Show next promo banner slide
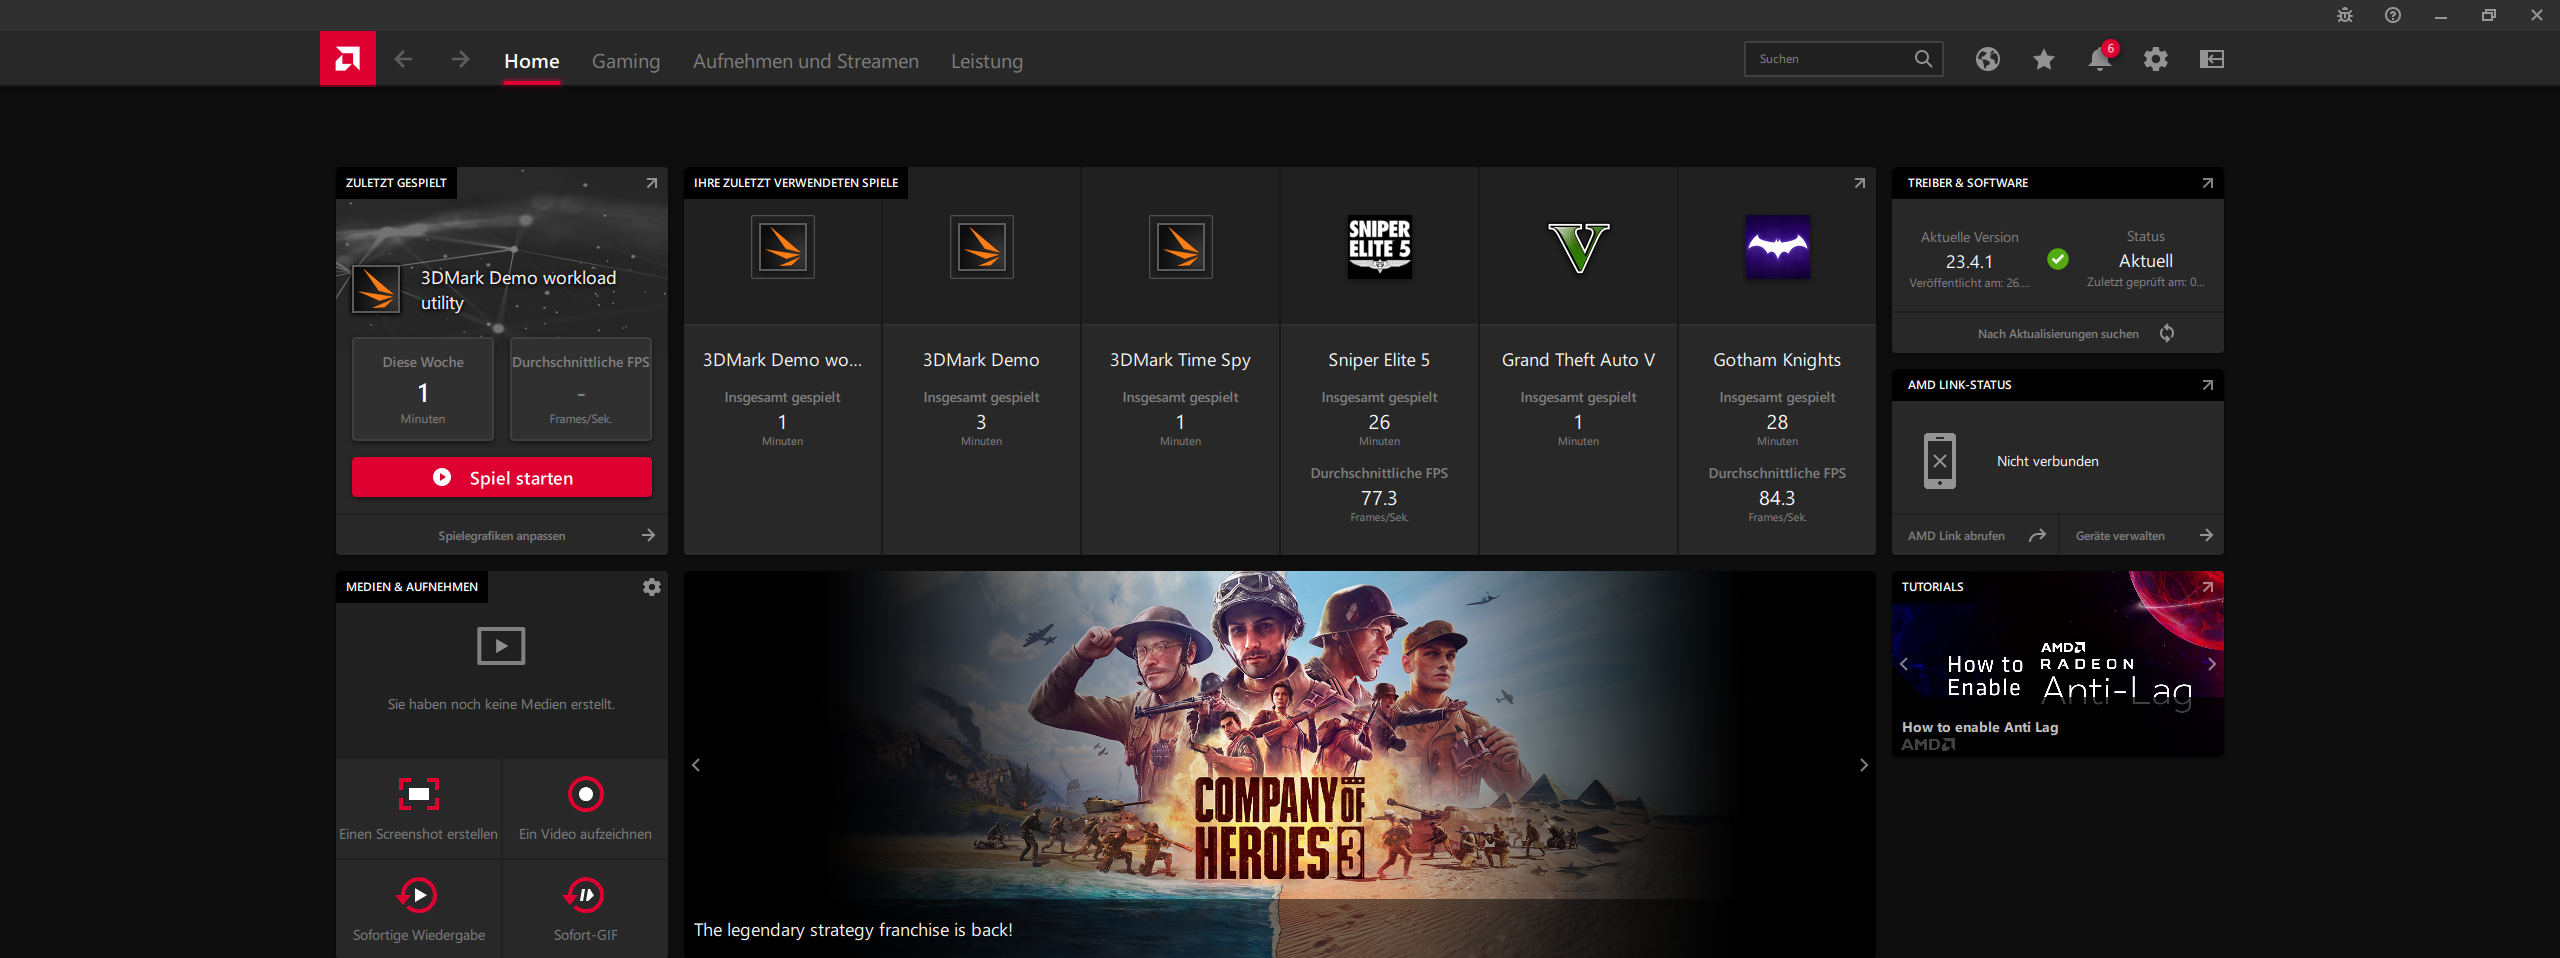The image size is (2560, 958). pyautogui.click(x=1863, y=765)
